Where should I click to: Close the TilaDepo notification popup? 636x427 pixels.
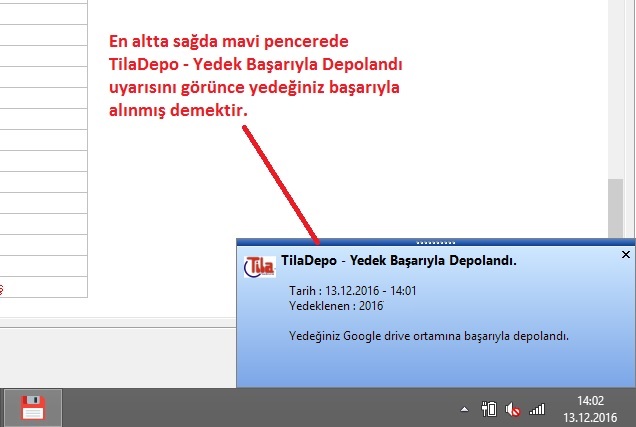pos(625,255)
